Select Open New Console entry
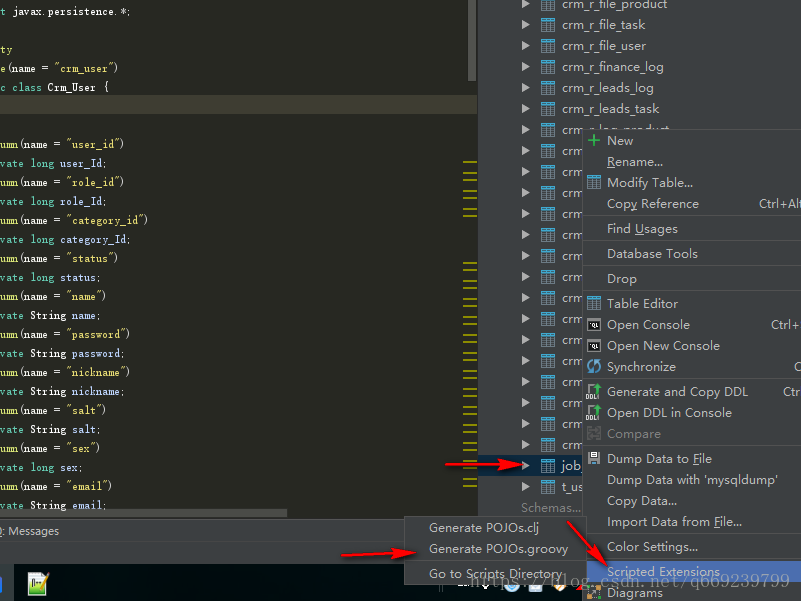Image resolution: width=801 pixels, height=601 pixels. point(692,345)
